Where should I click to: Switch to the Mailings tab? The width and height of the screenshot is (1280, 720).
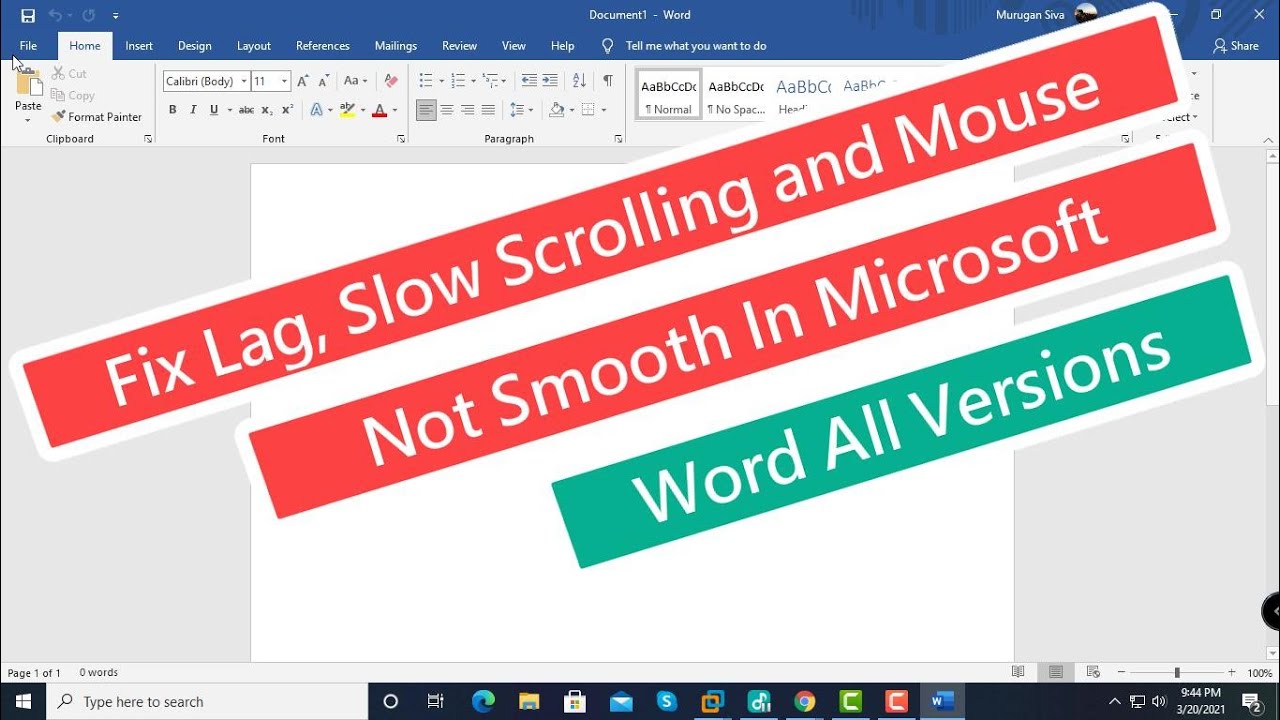pyautogui.click(x=396, y=46)
